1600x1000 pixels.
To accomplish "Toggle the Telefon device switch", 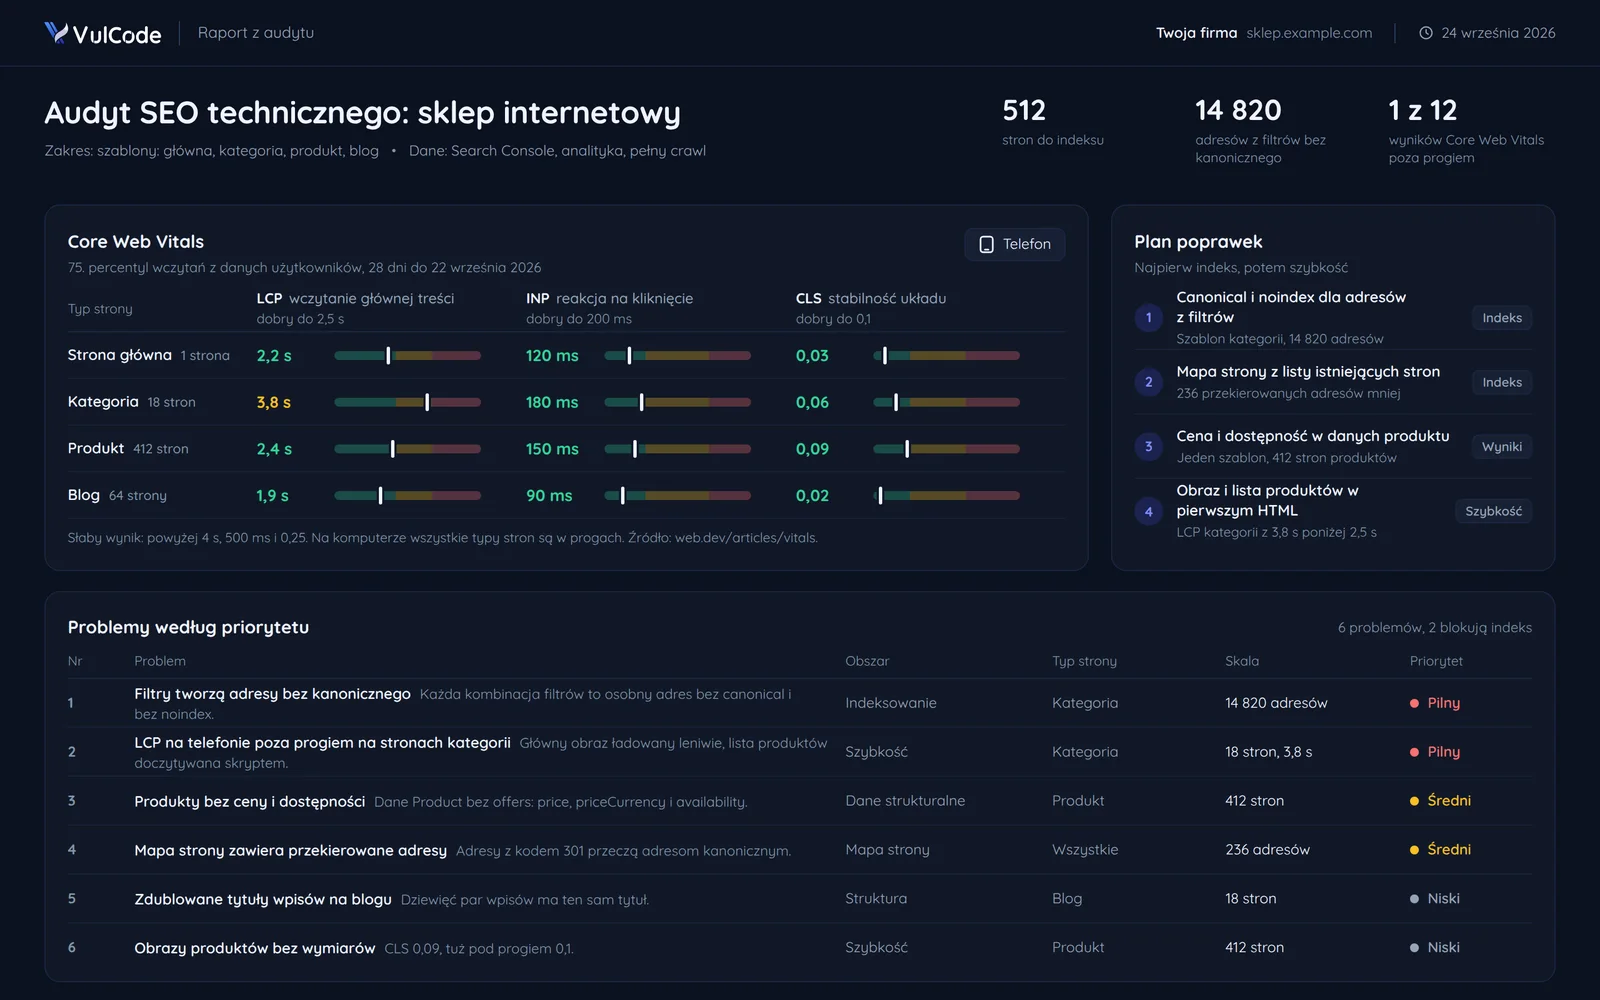I will (x=1015, y=244).
